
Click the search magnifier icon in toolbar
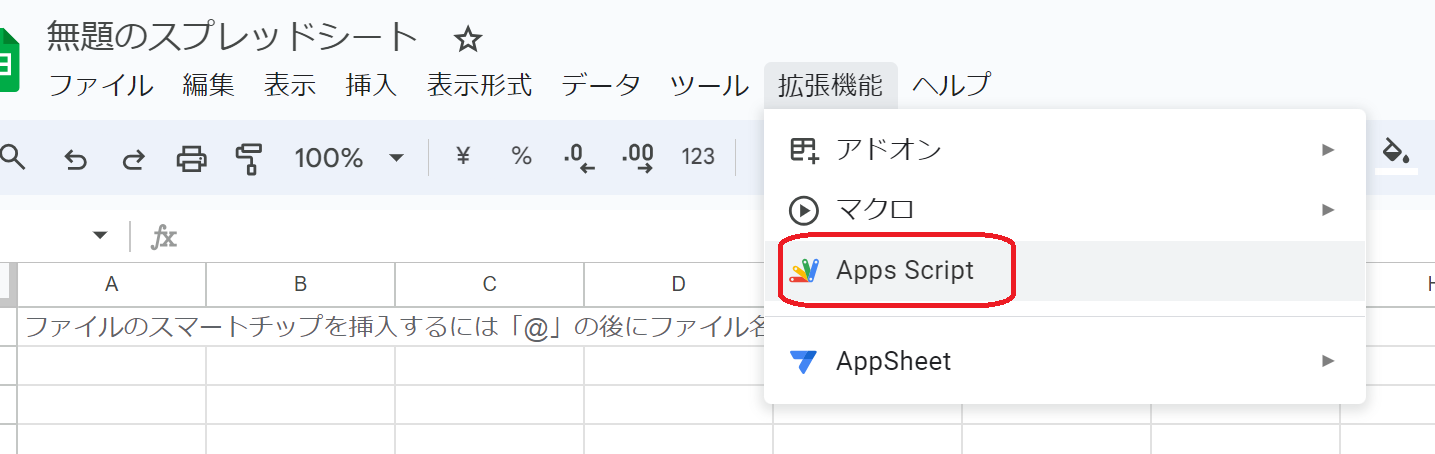click(12, 157)
